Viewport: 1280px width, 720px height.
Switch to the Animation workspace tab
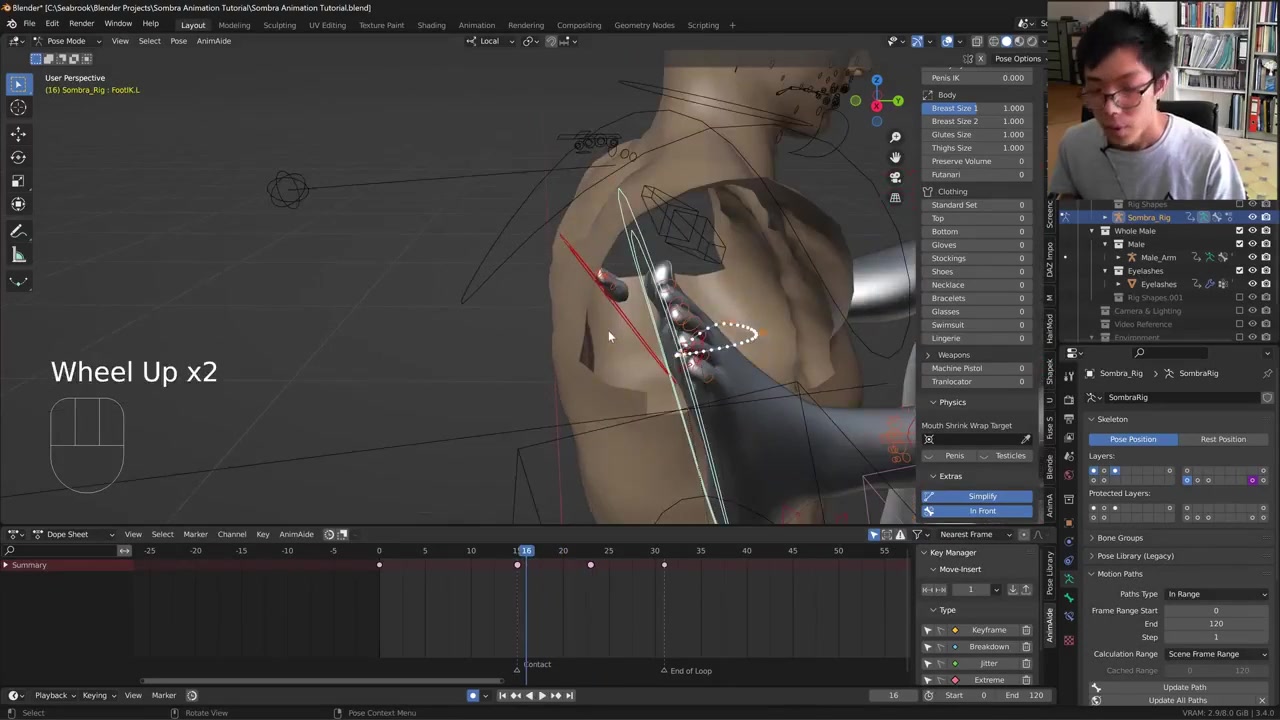click(x=476, y=25)
